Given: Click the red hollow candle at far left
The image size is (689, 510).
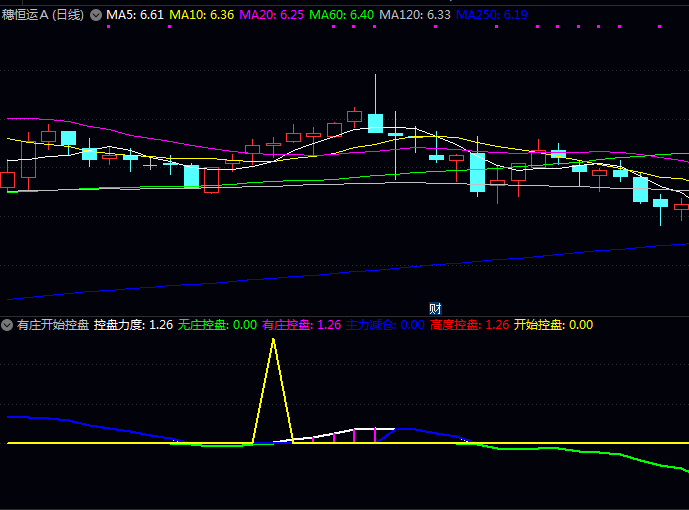Looking at the screenshot, I should [8, 180].
